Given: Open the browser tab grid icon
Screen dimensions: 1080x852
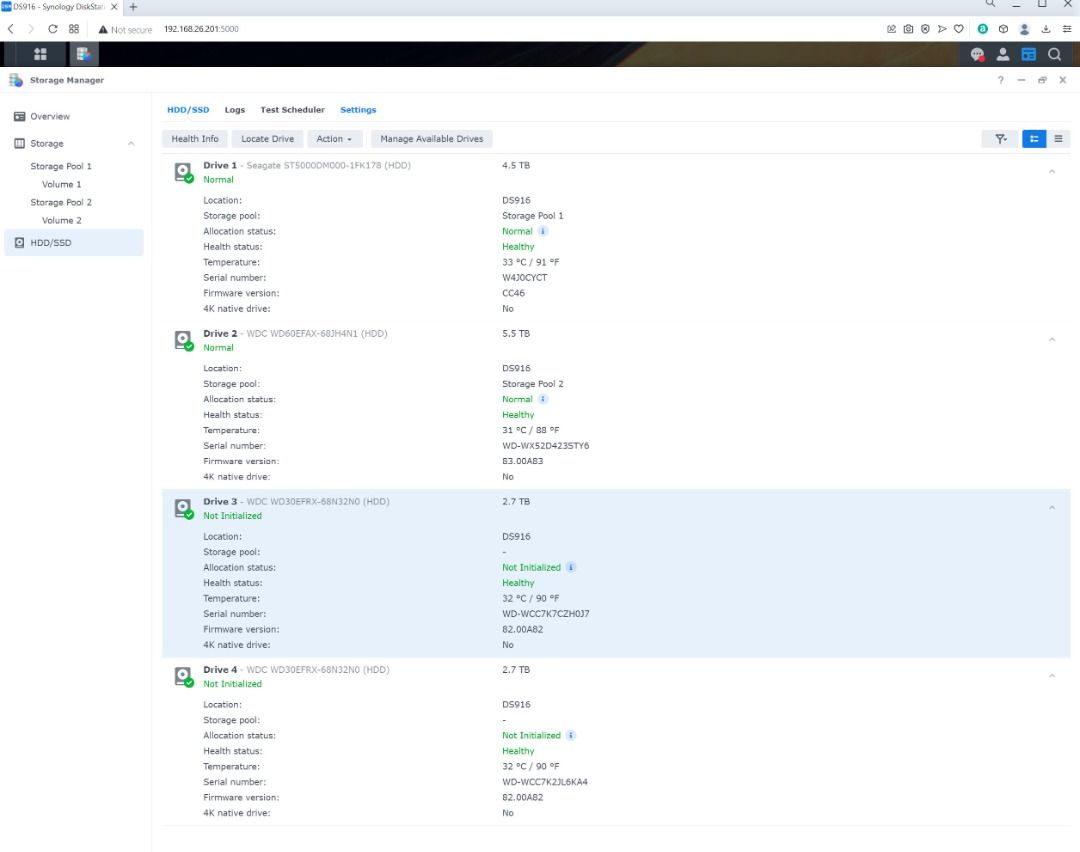Looking at the screenshot, I should pos(74,29).
